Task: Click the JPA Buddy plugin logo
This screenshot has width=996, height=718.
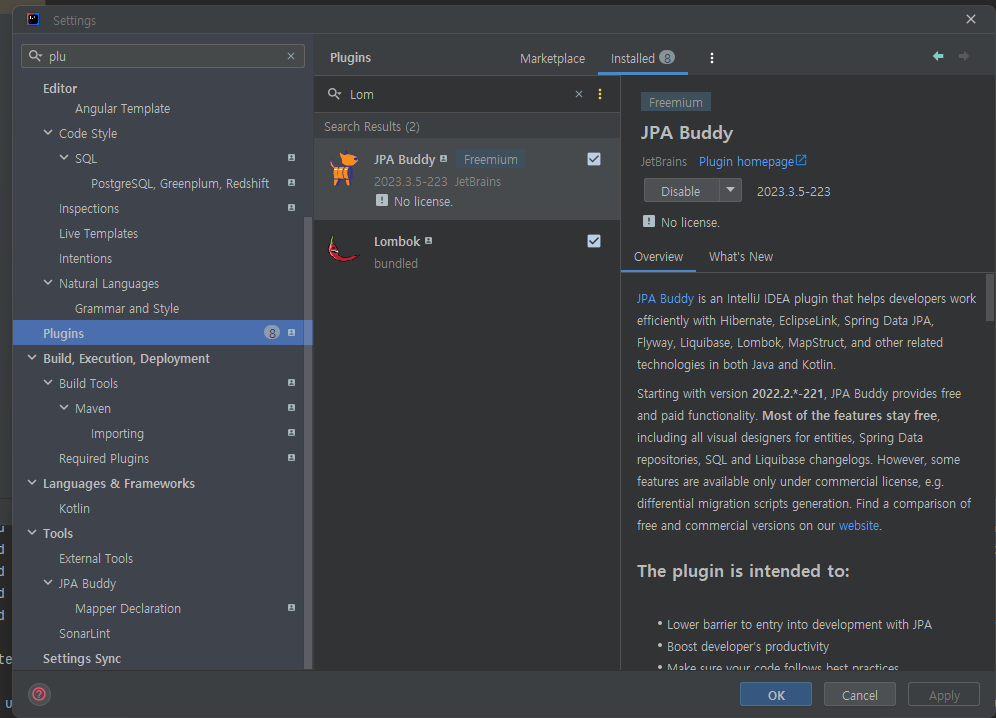Action: click(344, 169)
